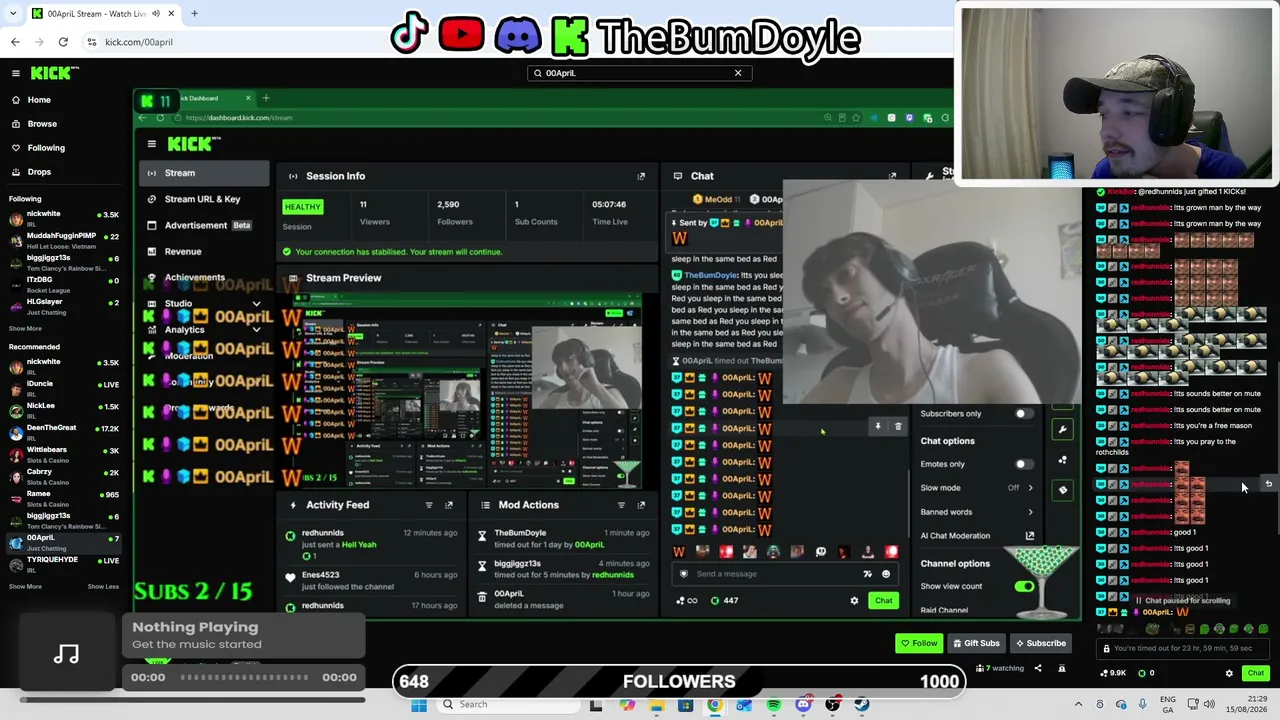Open Drops in the sidebar
The height and width of the screenshot is (720, 1280).
[39, 172]
